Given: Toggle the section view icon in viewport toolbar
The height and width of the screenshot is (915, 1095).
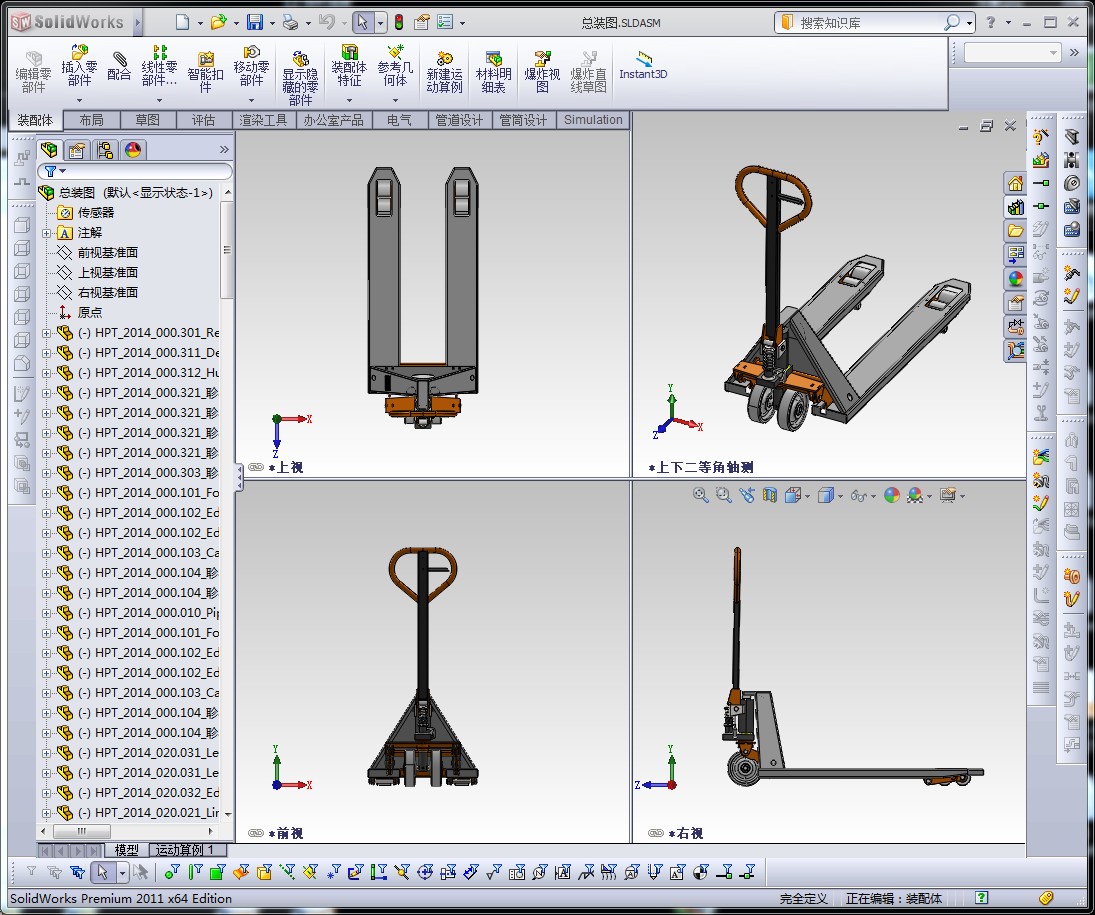Looking at the screenshot, I should (770, 495).
